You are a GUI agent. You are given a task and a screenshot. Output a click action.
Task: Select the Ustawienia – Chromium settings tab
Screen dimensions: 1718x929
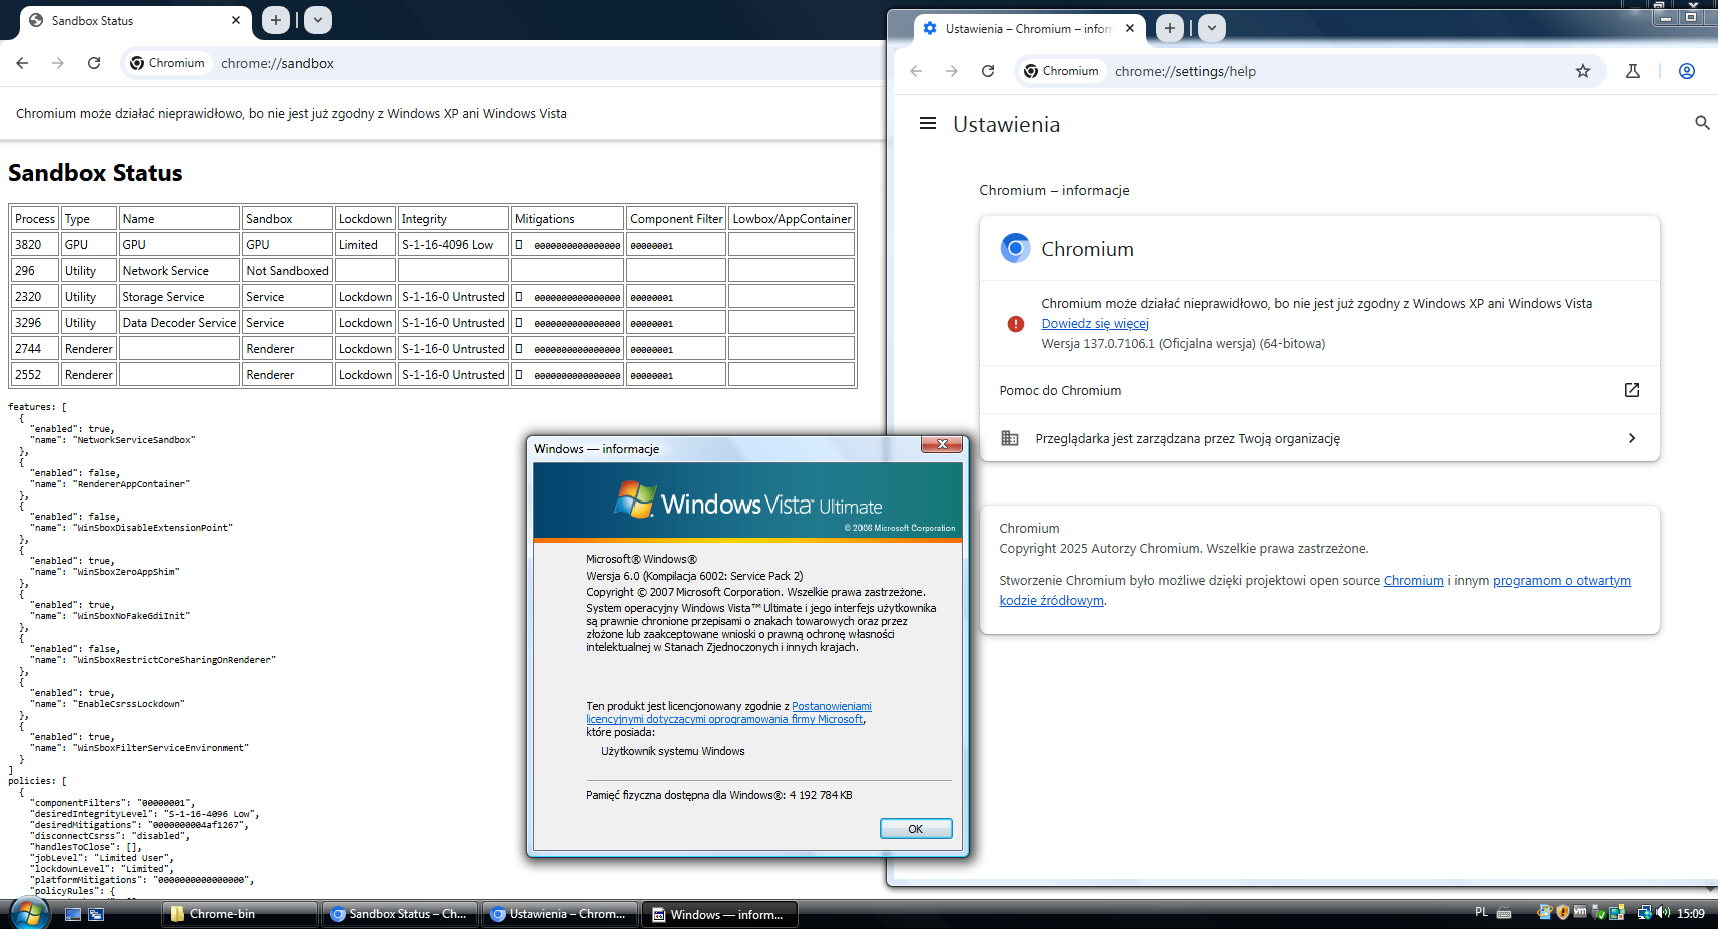point(1028,29)
